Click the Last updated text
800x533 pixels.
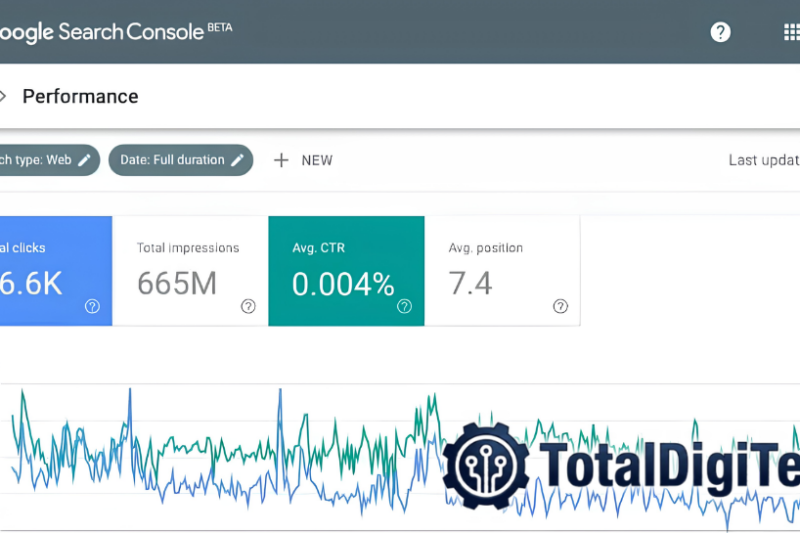point(764,160)
